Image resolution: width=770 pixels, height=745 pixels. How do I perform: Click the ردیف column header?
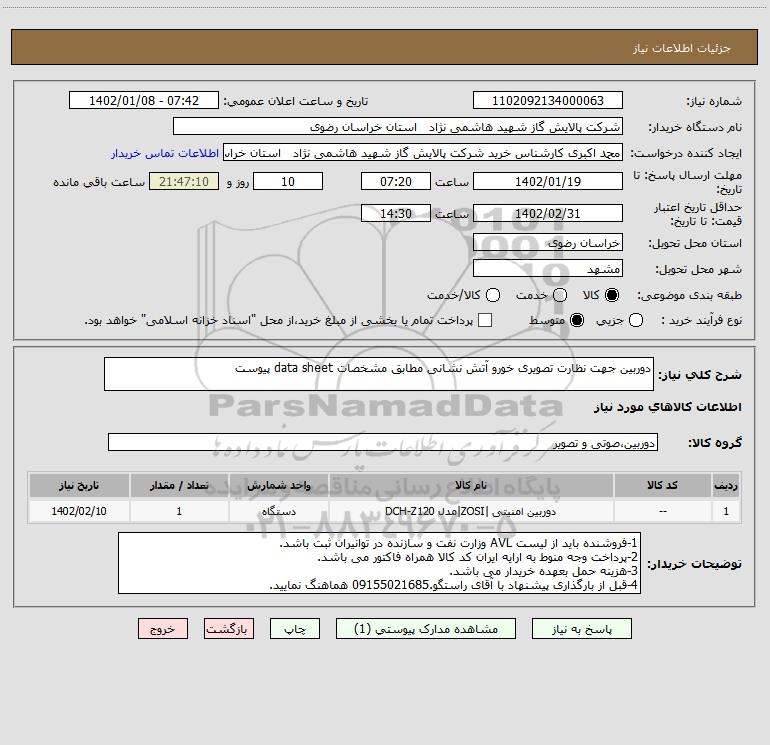726,485
